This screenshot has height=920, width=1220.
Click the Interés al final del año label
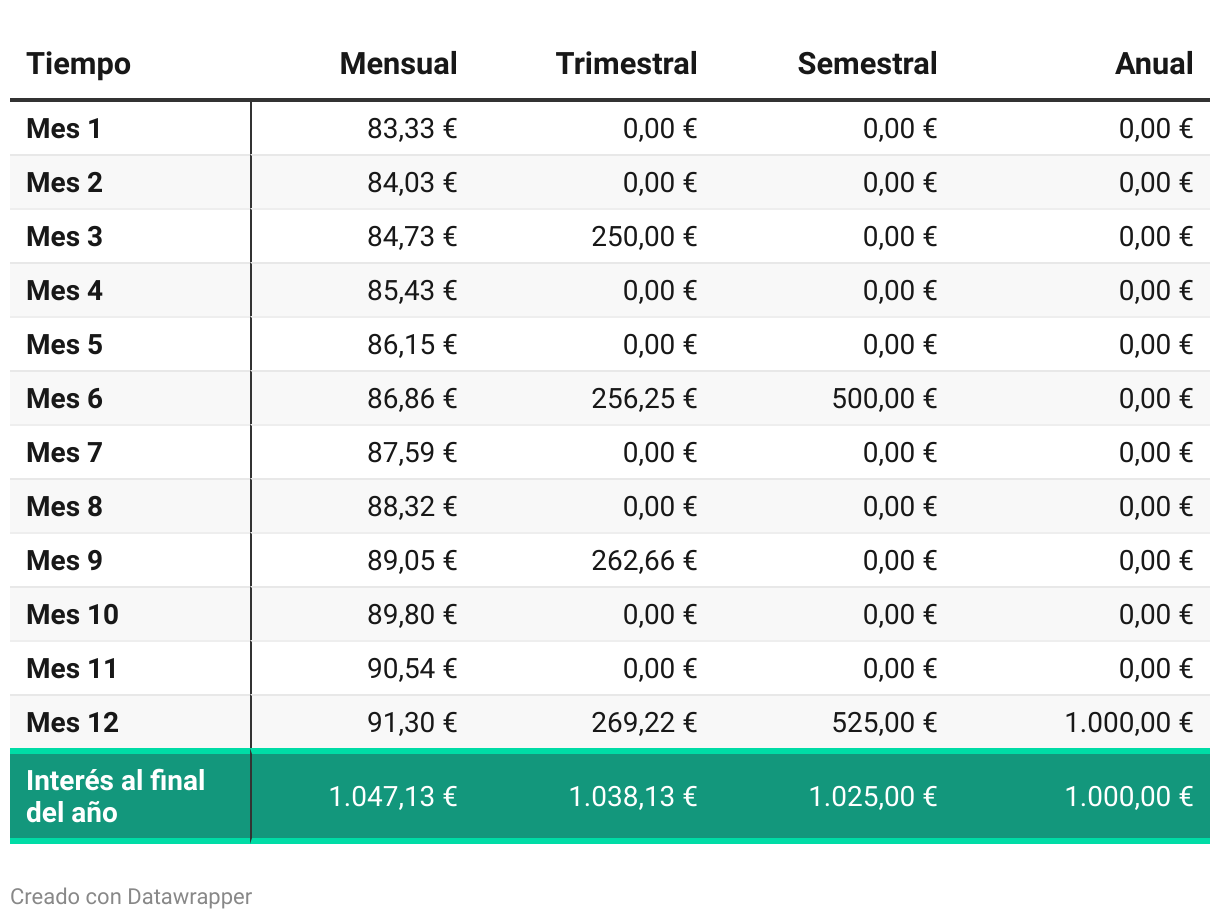[116, 796]
